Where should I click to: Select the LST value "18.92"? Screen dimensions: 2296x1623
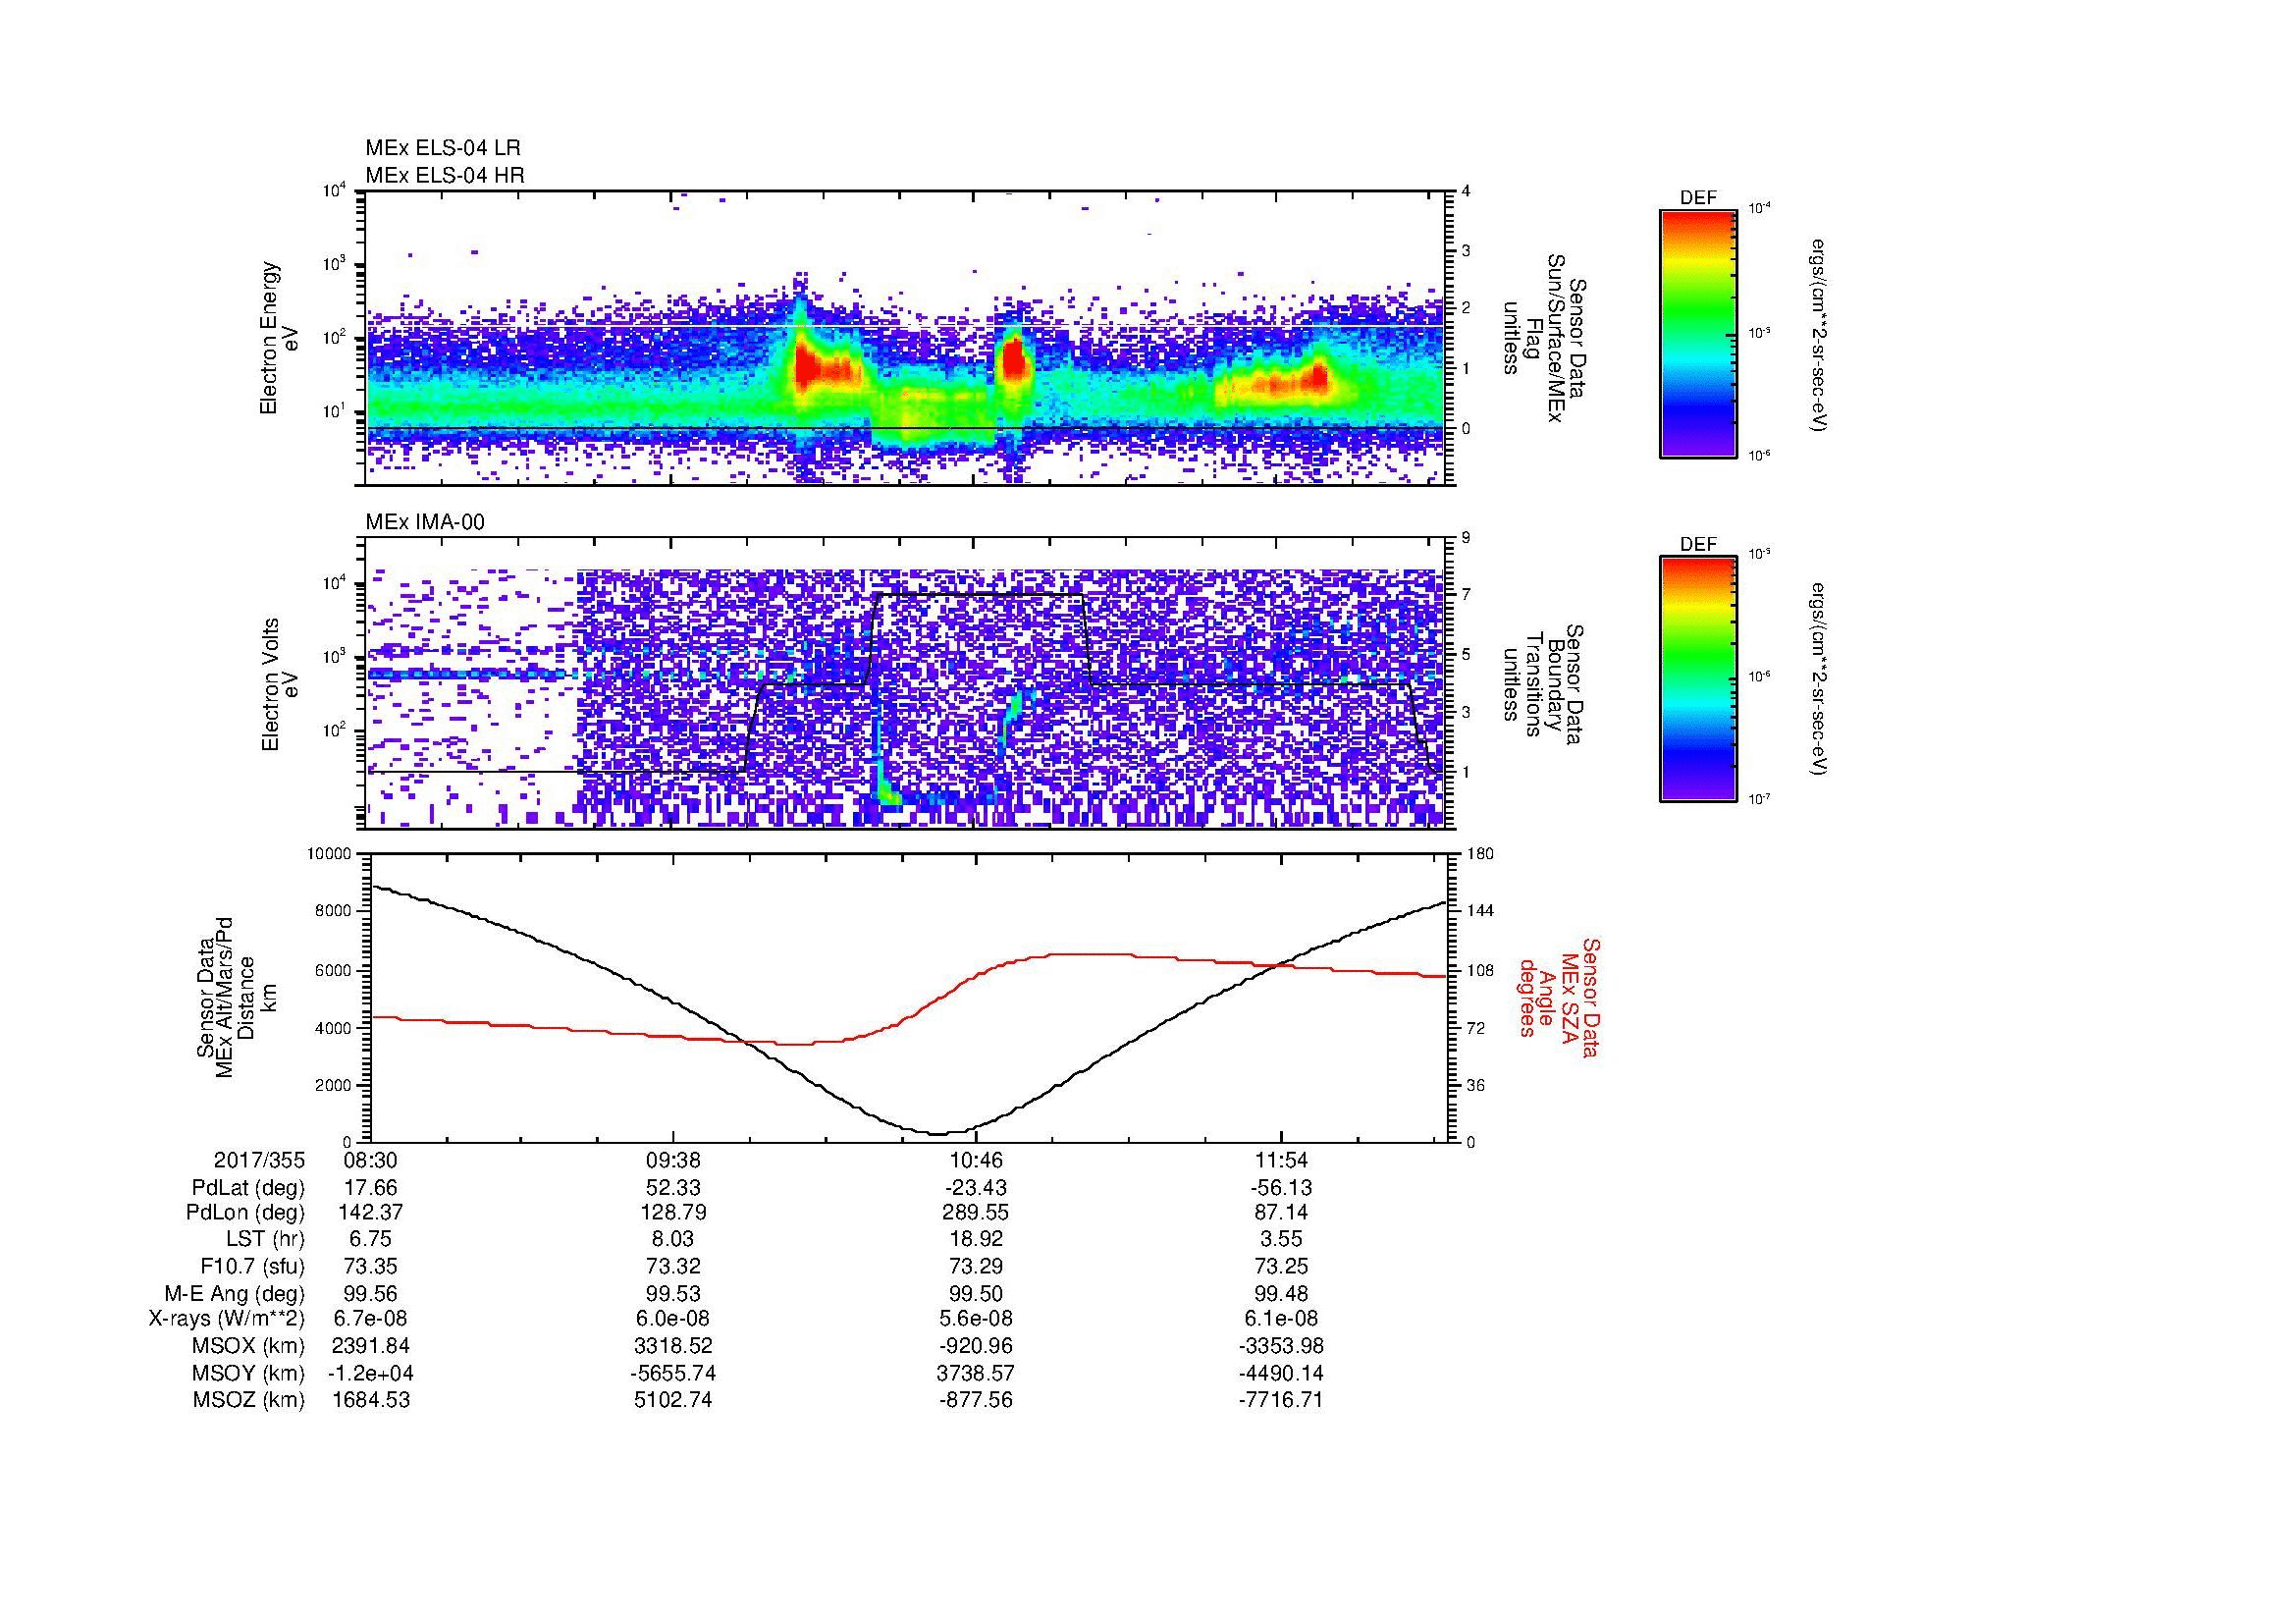pos(977,1240)
